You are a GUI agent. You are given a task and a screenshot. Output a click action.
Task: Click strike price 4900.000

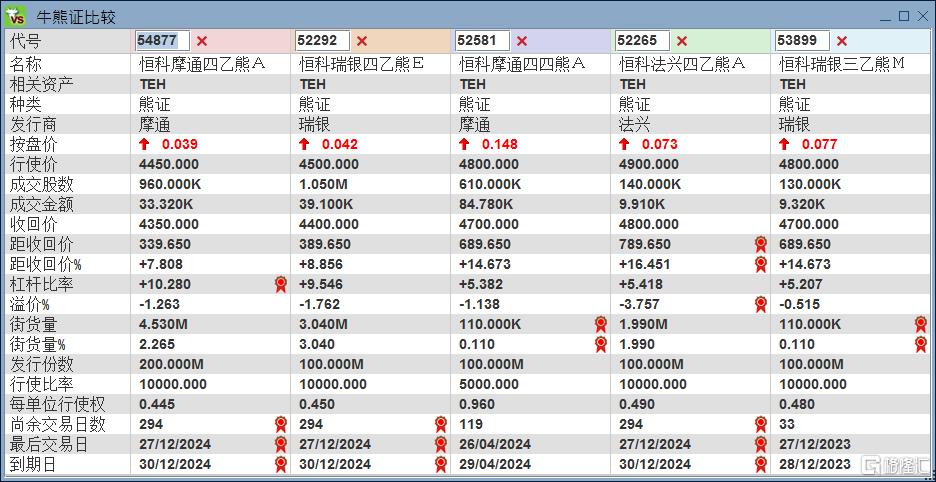(x=649, y=164)
